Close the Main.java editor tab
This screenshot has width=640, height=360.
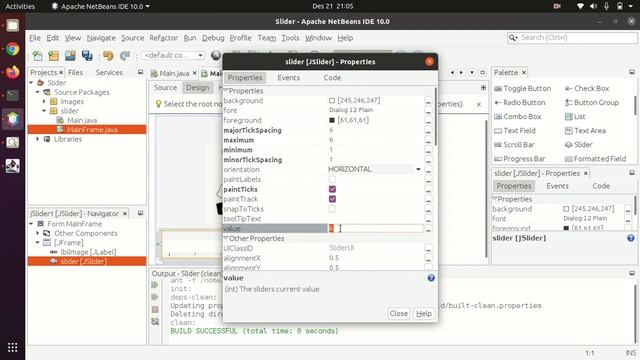tap(195, 73)
